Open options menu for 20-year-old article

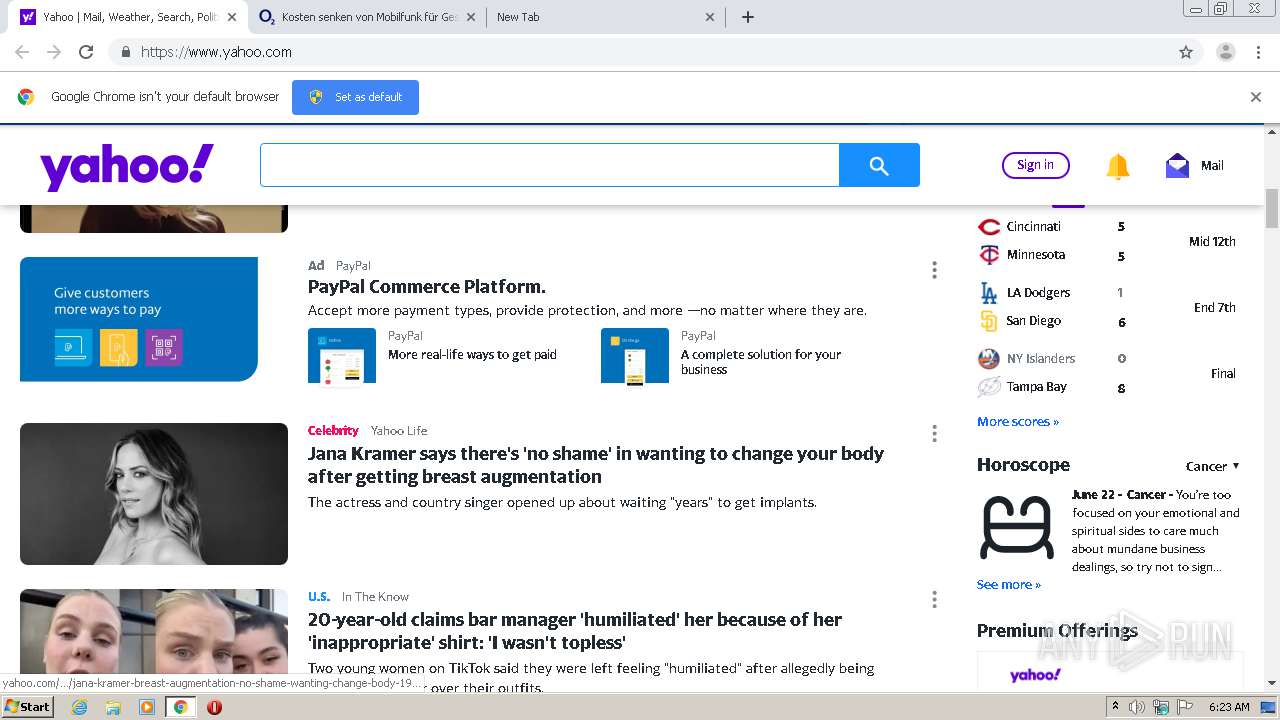pyautogui.click(x=934, y=599)
